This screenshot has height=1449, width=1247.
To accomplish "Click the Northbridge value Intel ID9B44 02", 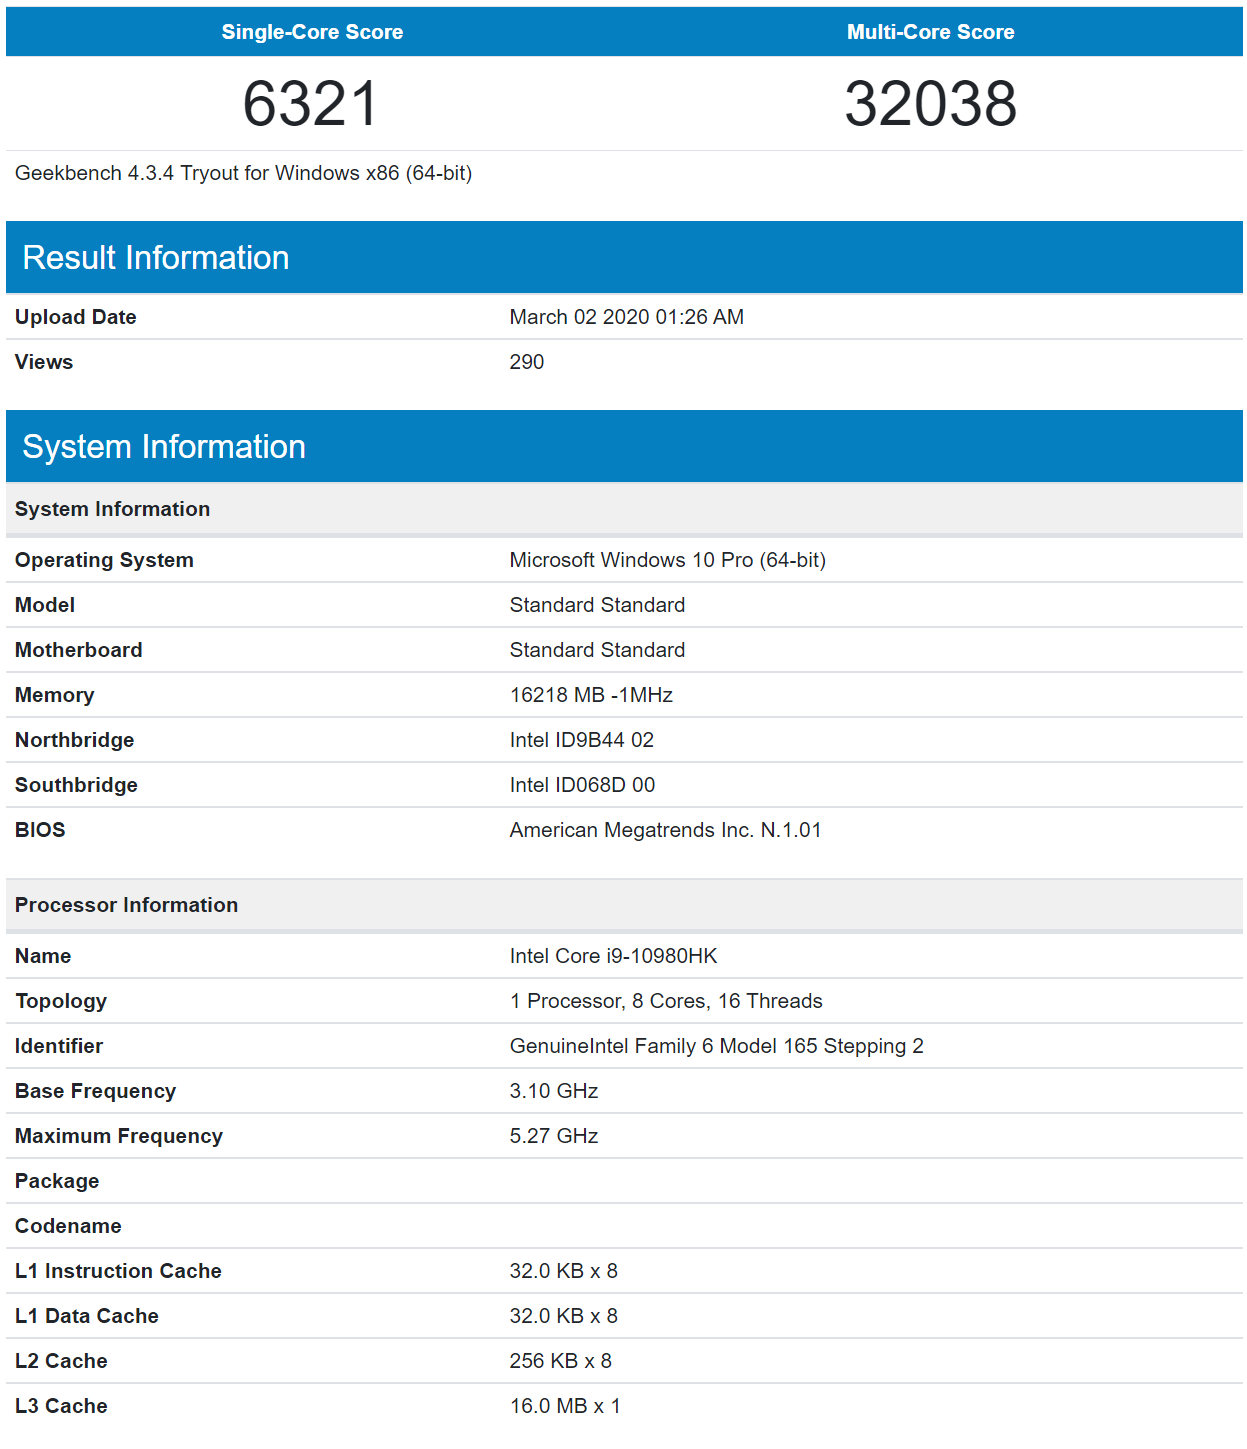I will [x=581, y=740].
